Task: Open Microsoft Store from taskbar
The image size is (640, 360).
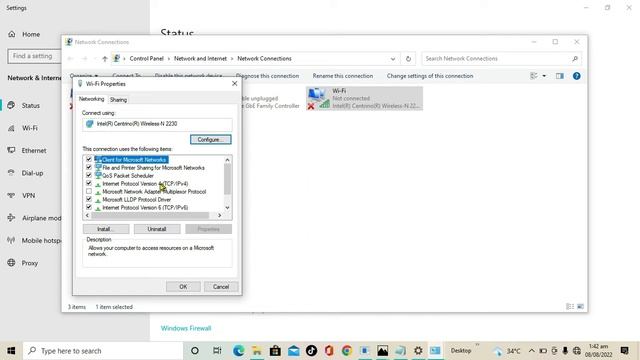Action: pos(275,351)
